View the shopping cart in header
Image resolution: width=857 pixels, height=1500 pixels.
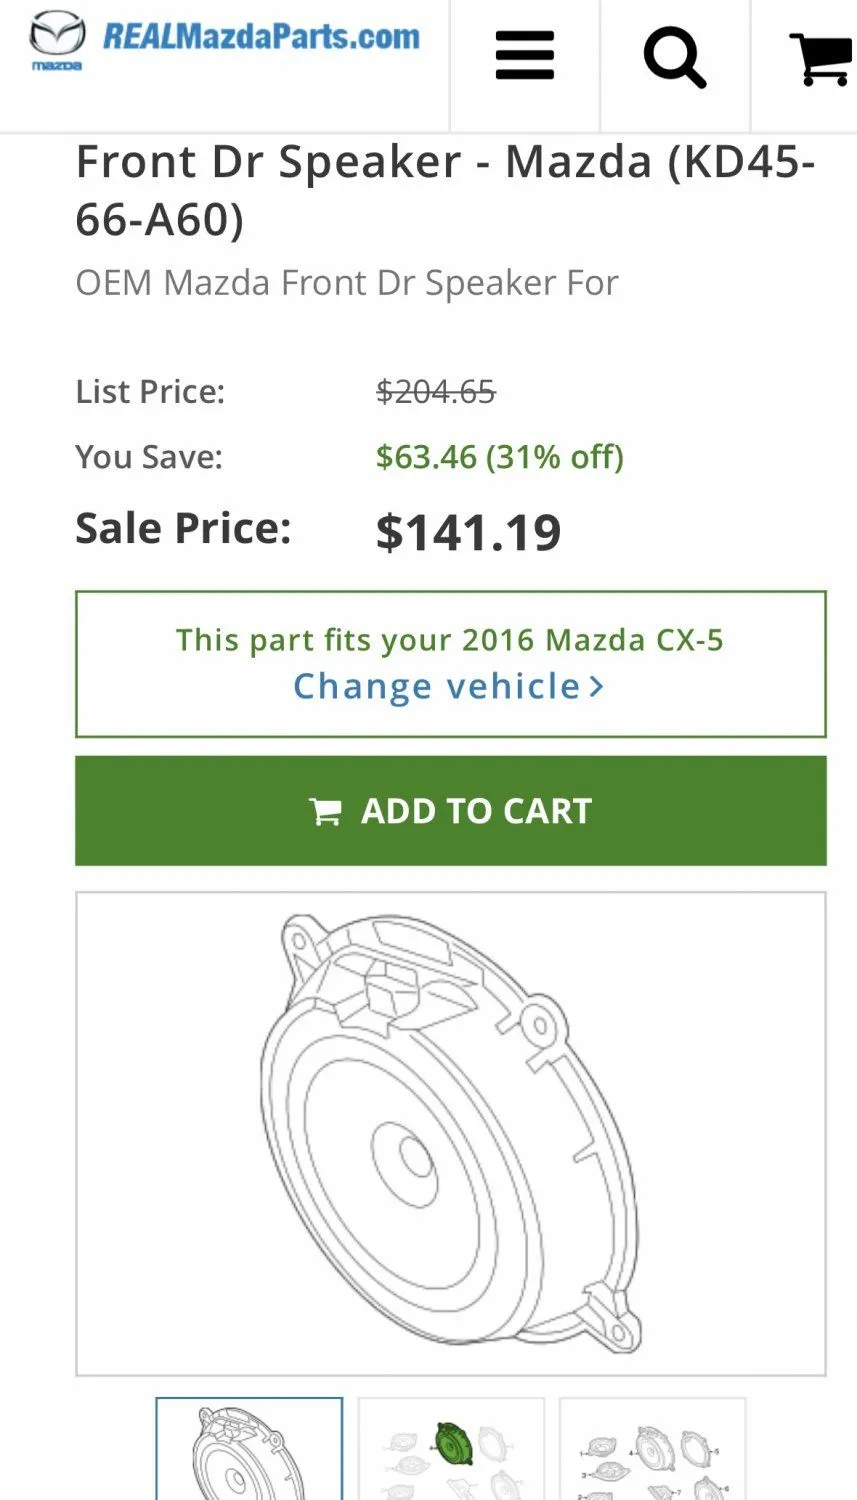pos(820,59)
